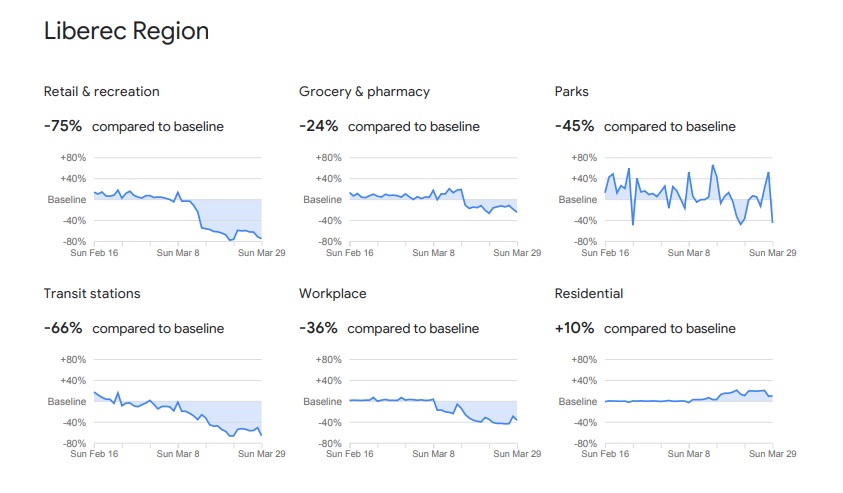This screenshot has width=843, height=493.
Task: Click Sun Mar 29 label under Transit chart
Action: click(263, 454)
